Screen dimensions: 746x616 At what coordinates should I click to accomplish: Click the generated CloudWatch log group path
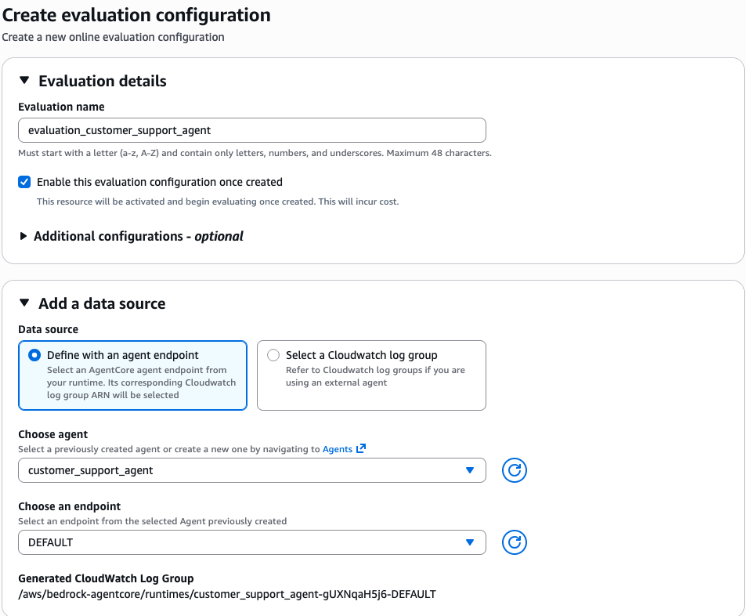point(226,594)
